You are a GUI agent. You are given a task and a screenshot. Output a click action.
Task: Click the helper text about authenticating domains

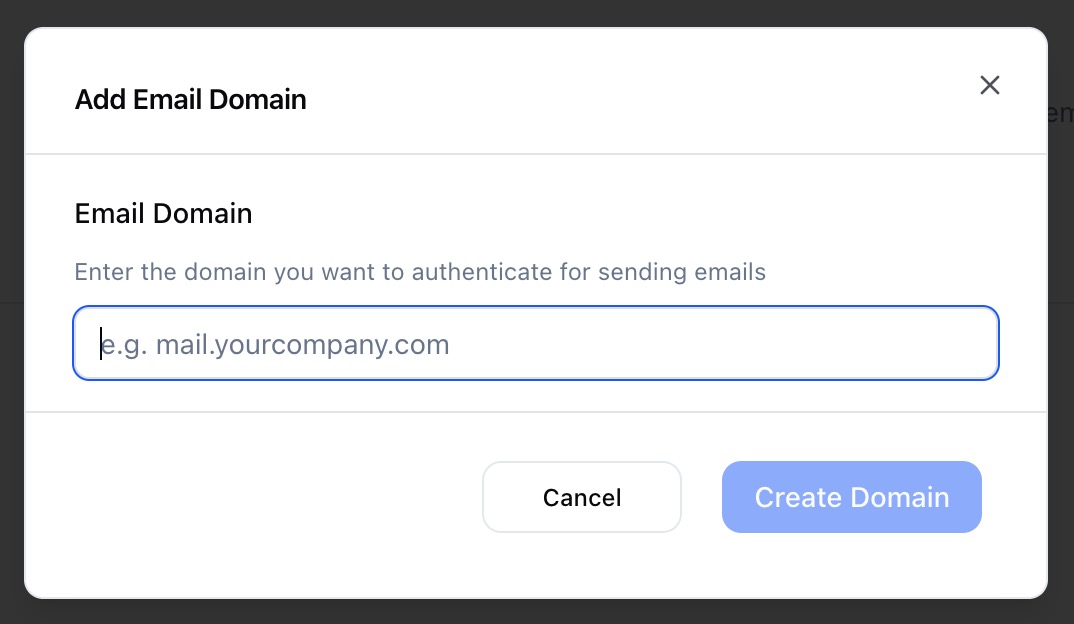point(420,272)
